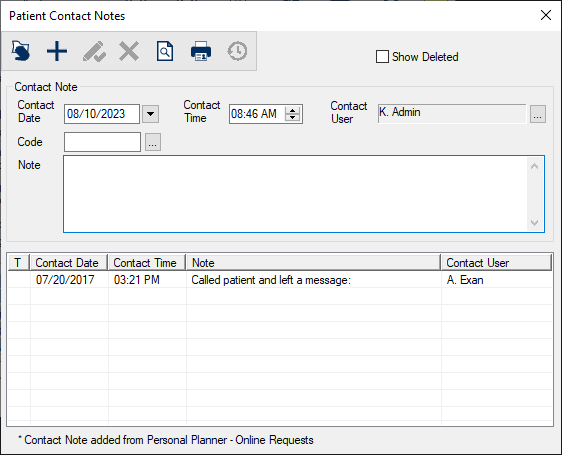Open Code lookup ellipsis button
562x455 pixels.
[153, 142]
